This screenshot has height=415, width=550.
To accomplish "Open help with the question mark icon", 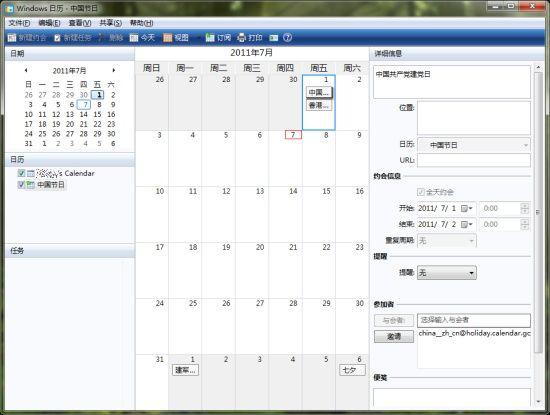I will point(288,38).
